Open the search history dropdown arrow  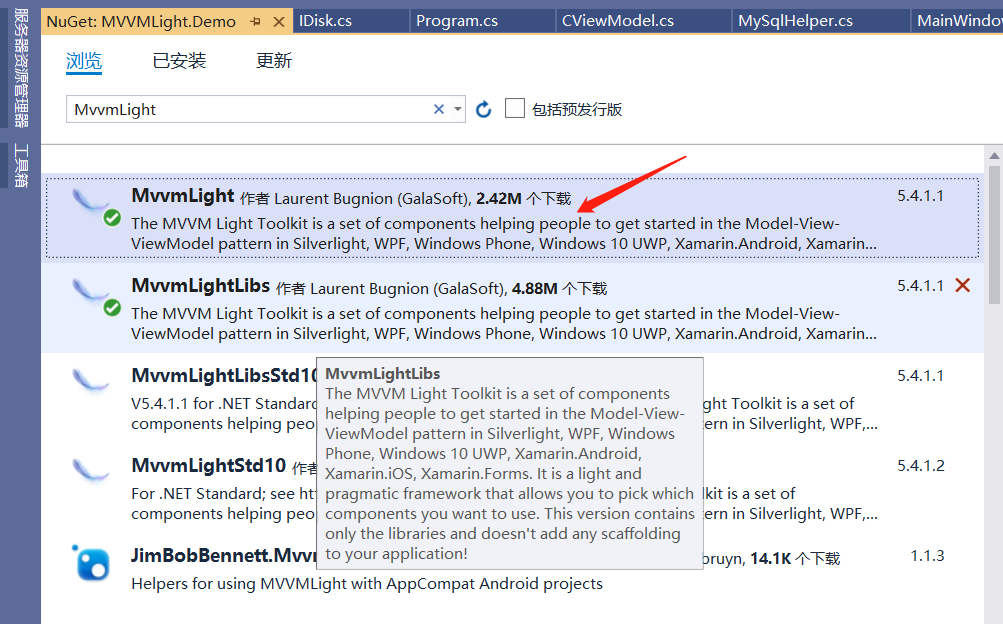(x=458, y=108)
